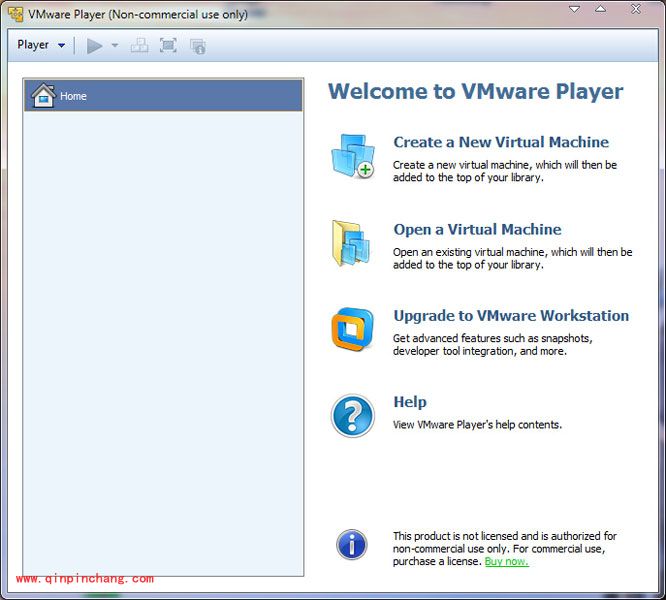Image resolution: width=666 pixels, height=600 pixels.
Task: Click the Help question mark icon
Action: (353, 416)
